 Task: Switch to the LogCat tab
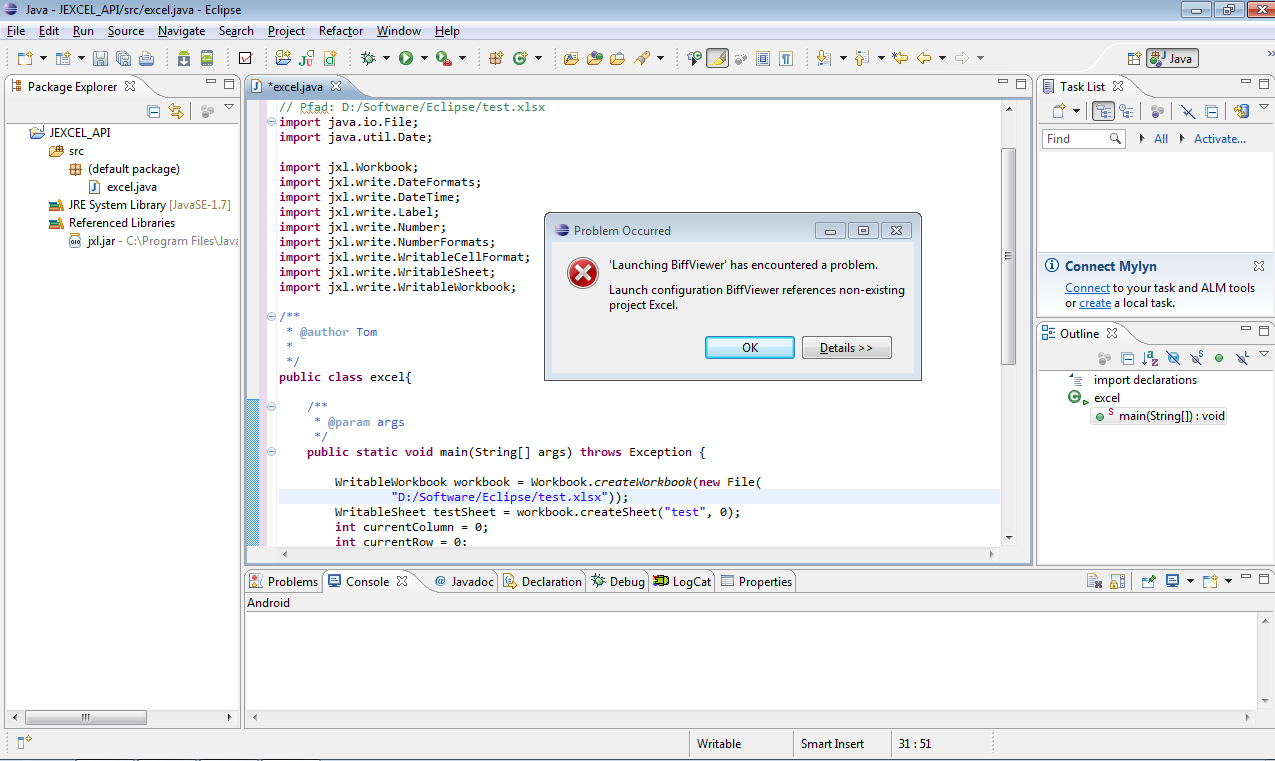tap(683, 581)
